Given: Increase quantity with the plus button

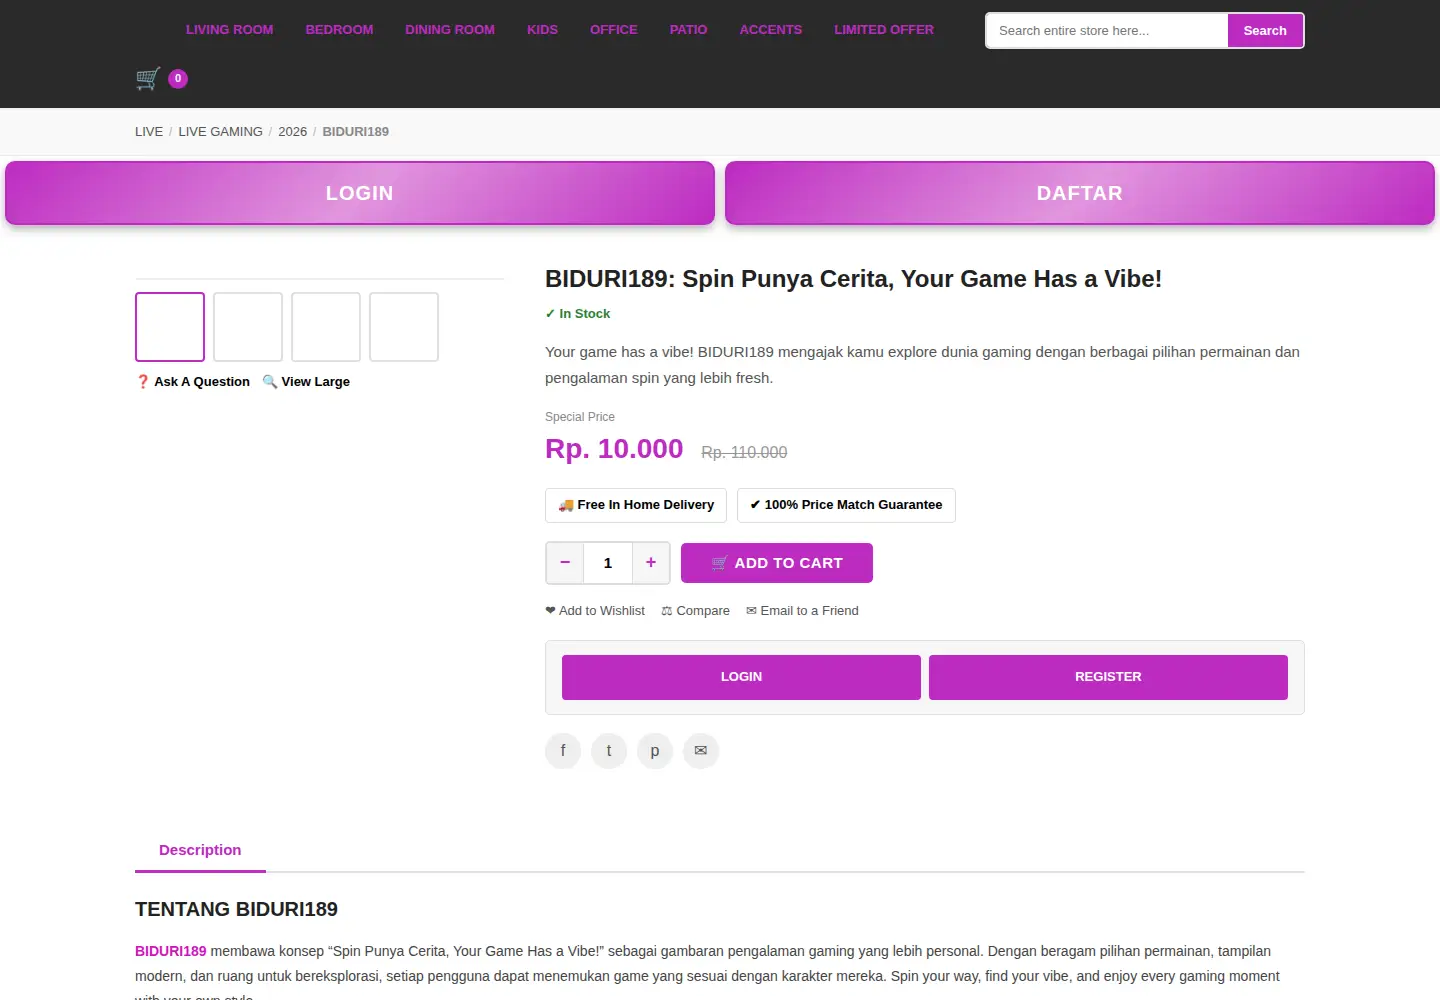Looking at the screenshot, I should pyautogui.click(x=651, y=563).
